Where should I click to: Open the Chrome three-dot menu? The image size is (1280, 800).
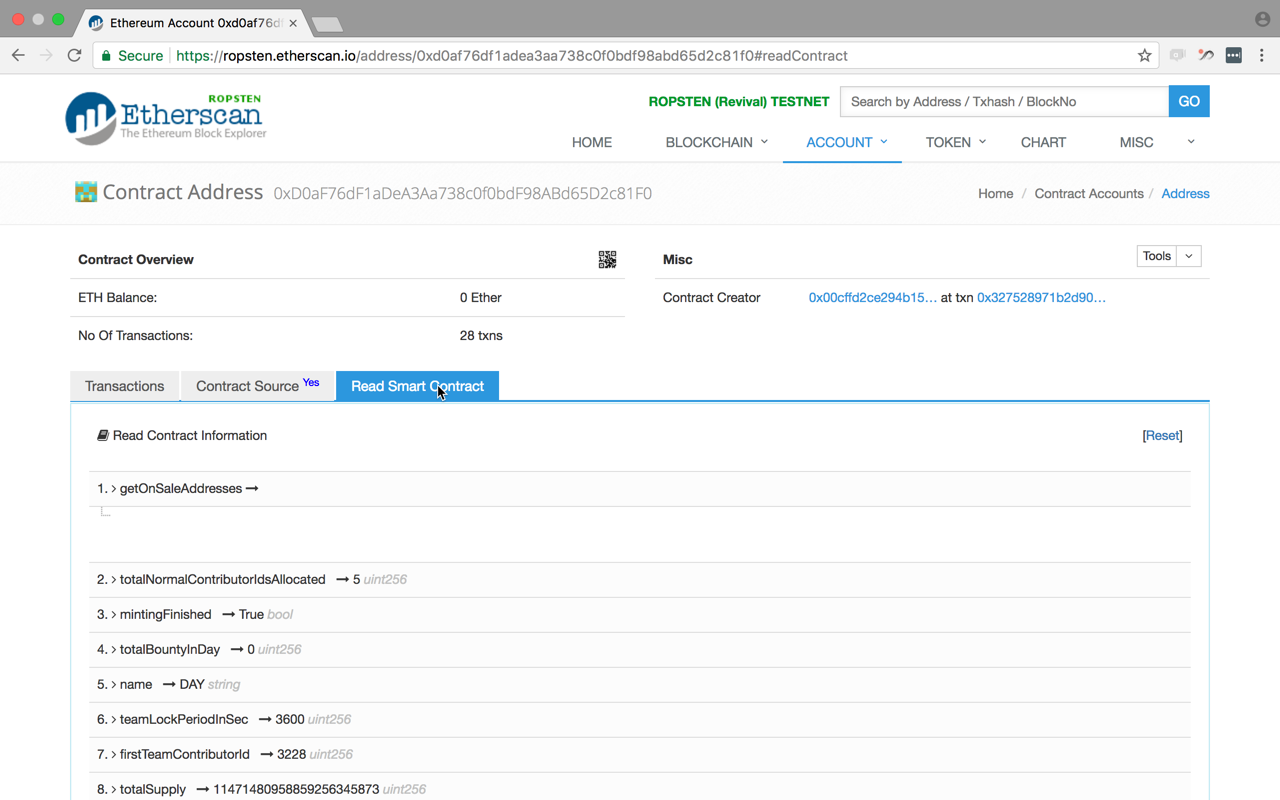1262,56
